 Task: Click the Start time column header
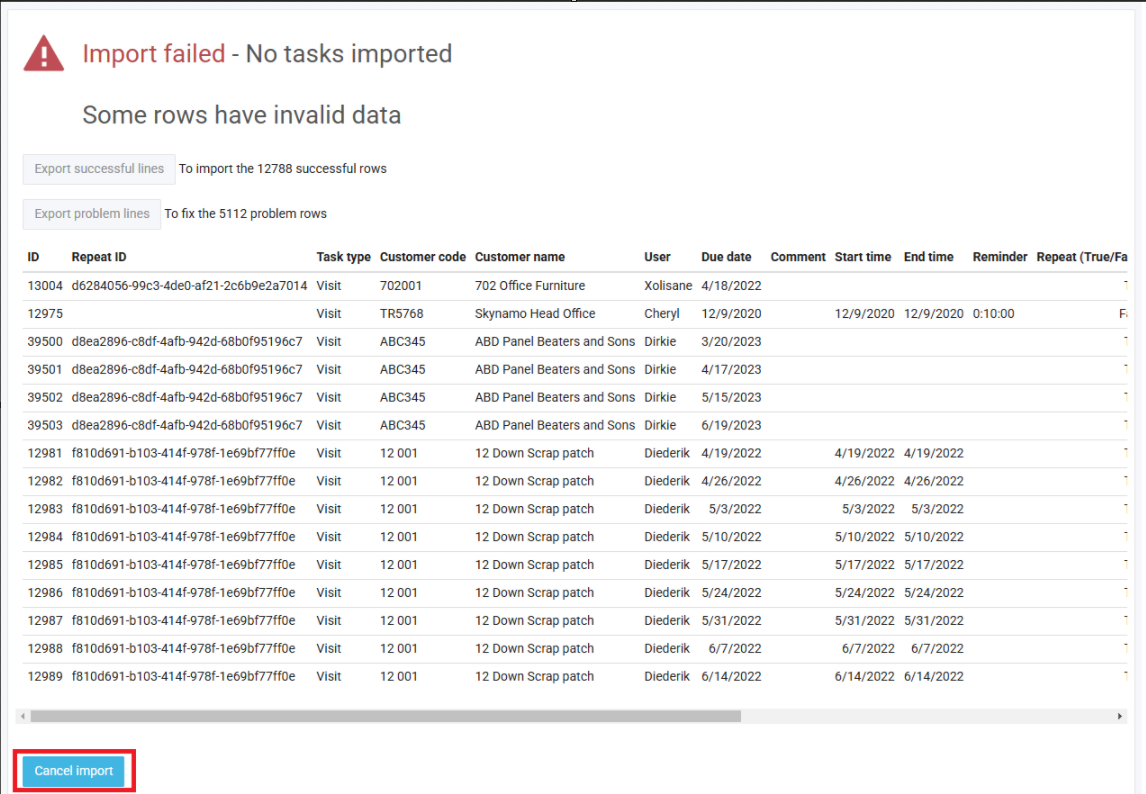(862, 257)
